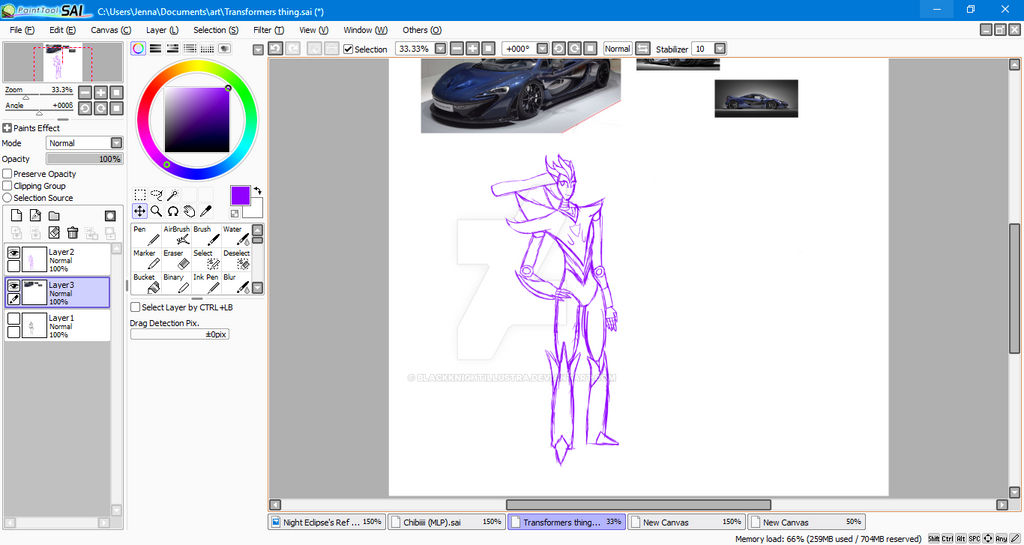Enable Clipping Group checkbox
1024x545 pixels.
(7, 185)
